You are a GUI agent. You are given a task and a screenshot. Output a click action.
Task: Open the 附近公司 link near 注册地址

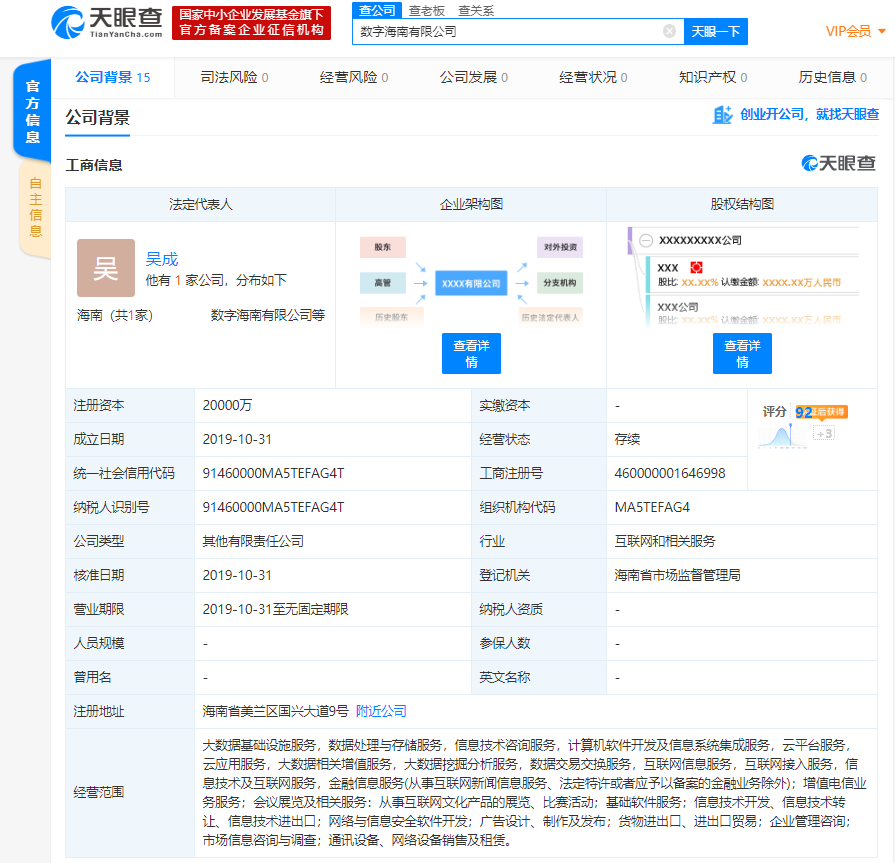pos(381,710)
